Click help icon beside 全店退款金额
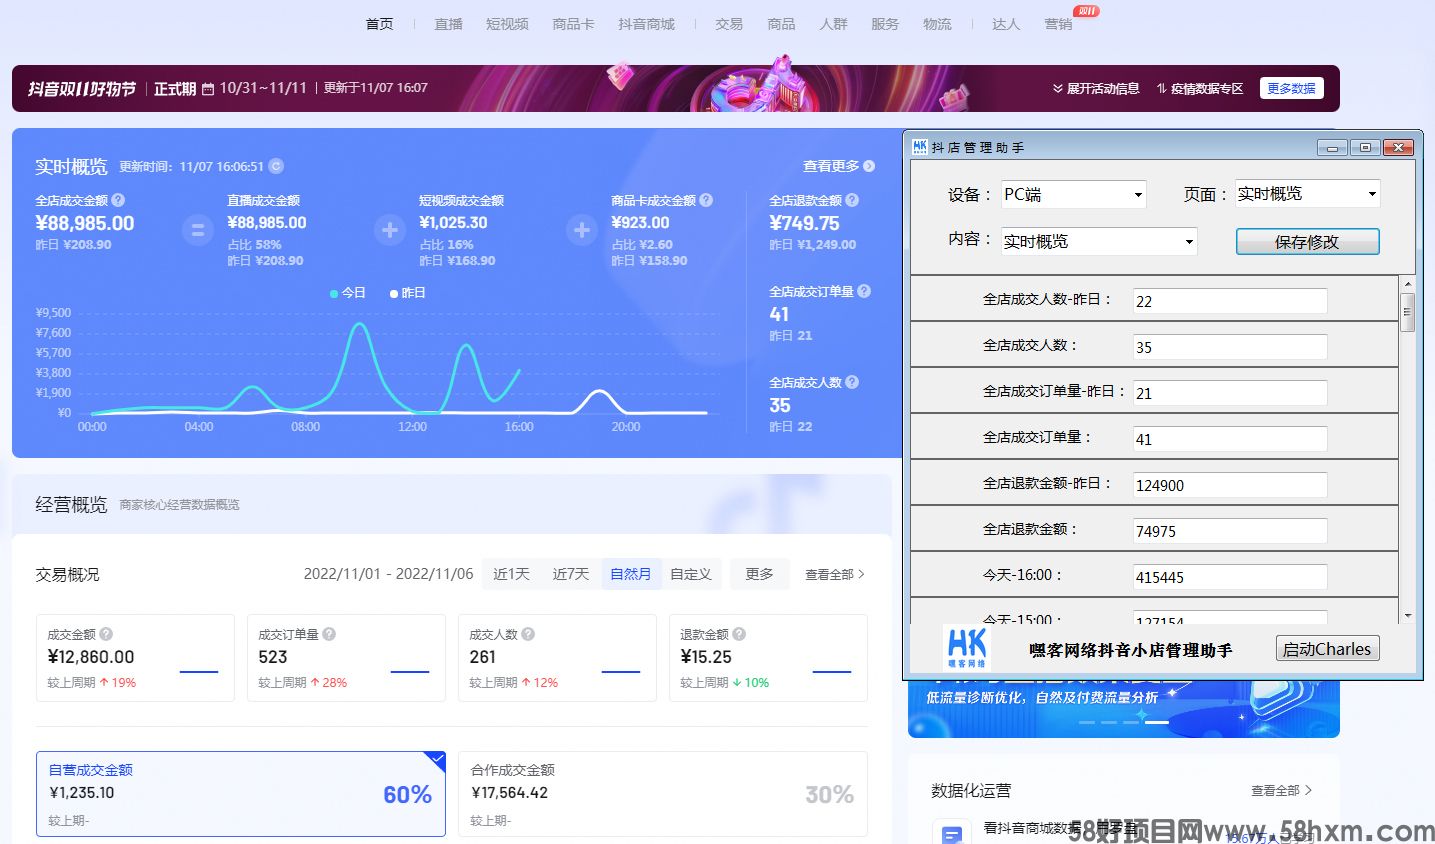 852,200
